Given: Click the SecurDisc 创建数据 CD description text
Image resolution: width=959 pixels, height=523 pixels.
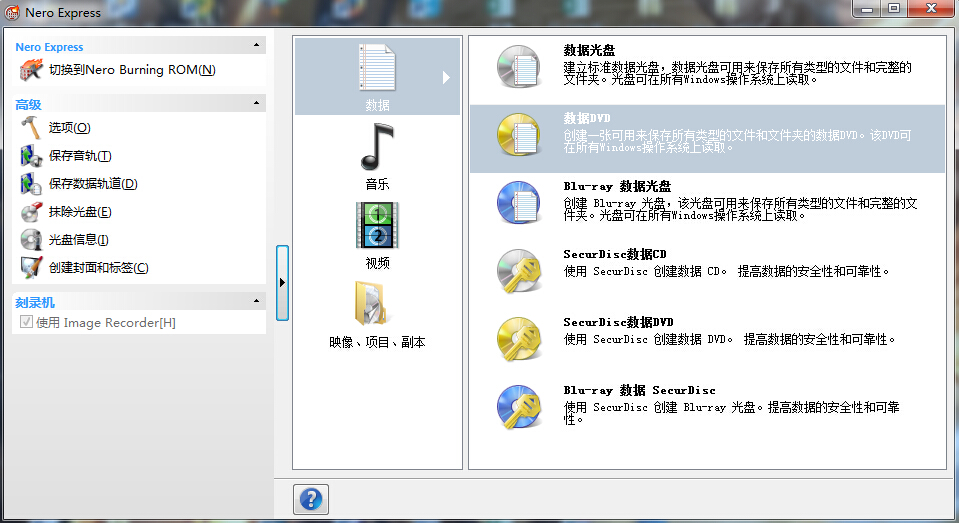Looking at the screenshot, I should coord(727,271).
